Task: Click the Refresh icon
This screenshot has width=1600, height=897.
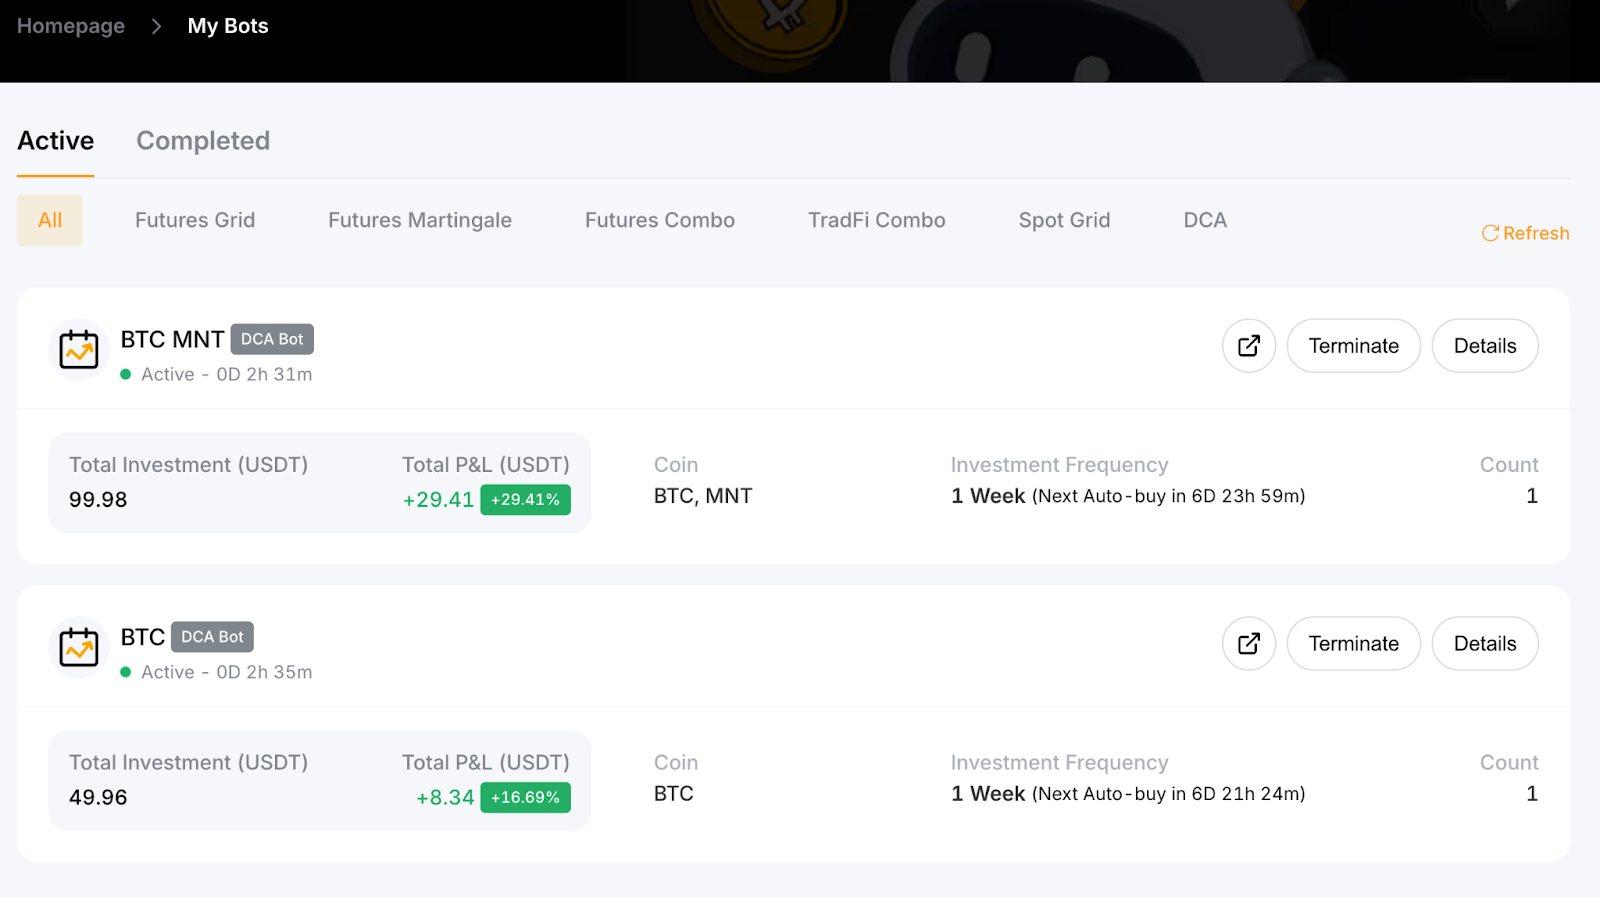Action: point(1490,233)
